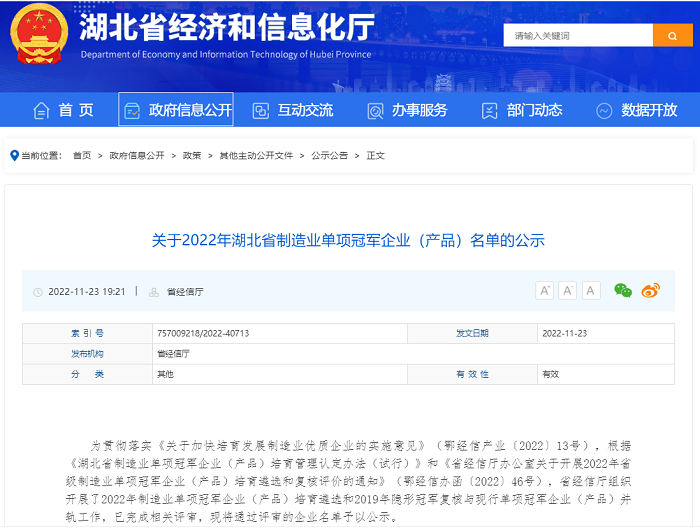
Task: Click 公示公告 breadcrumb link
Action: [330, 156]
